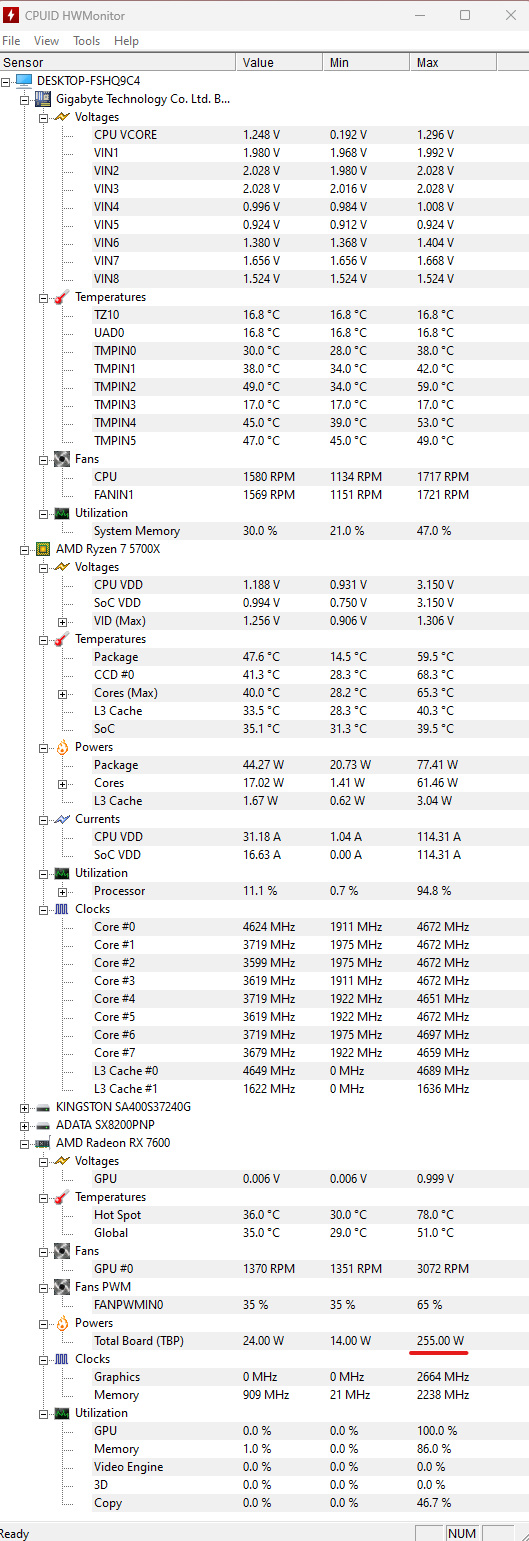This screenshot has width=529, height=1541.
Task: Click the DESKTOP-FSHQ9C4 computer icon
Action: (25, 81)
